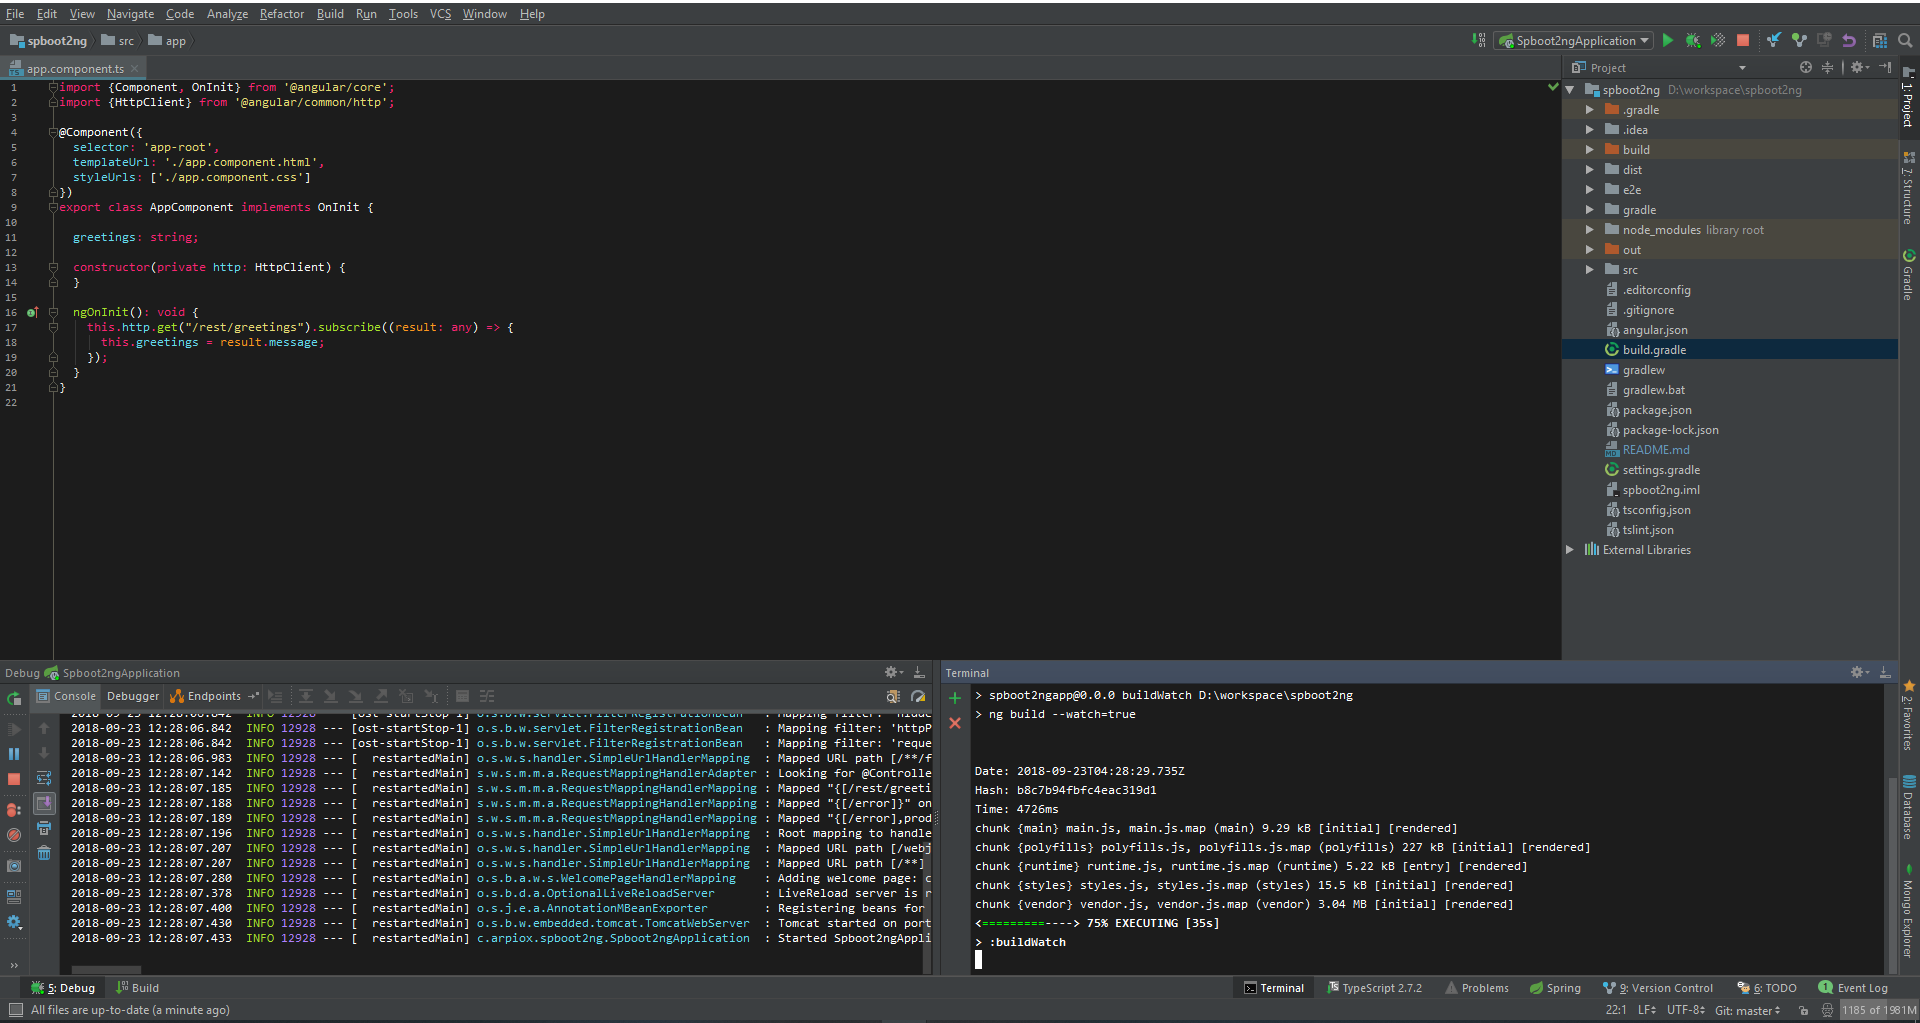Revert changes with the purple undo arrow
This screenshot has width=1920, height=1023.
(1849, 41)
